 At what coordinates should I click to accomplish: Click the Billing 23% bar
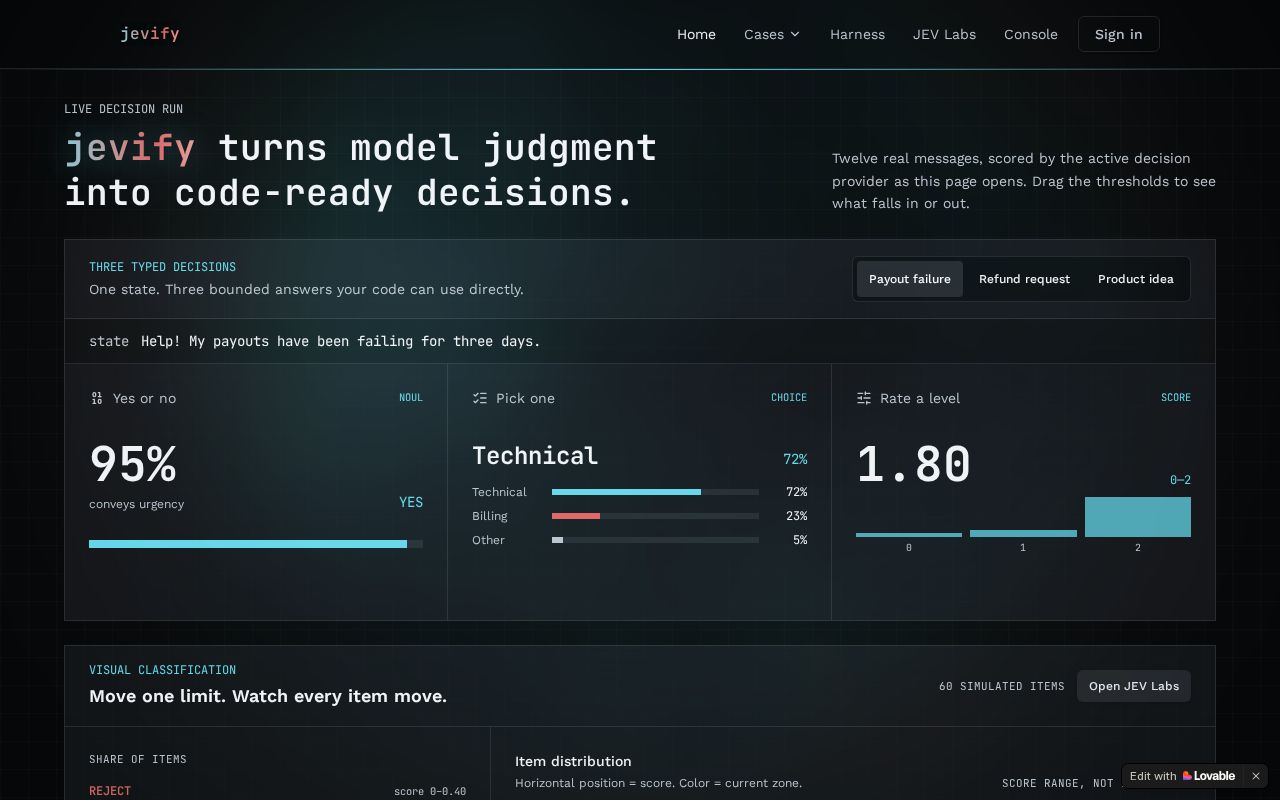pyautogui.click(x=655, y=516)
